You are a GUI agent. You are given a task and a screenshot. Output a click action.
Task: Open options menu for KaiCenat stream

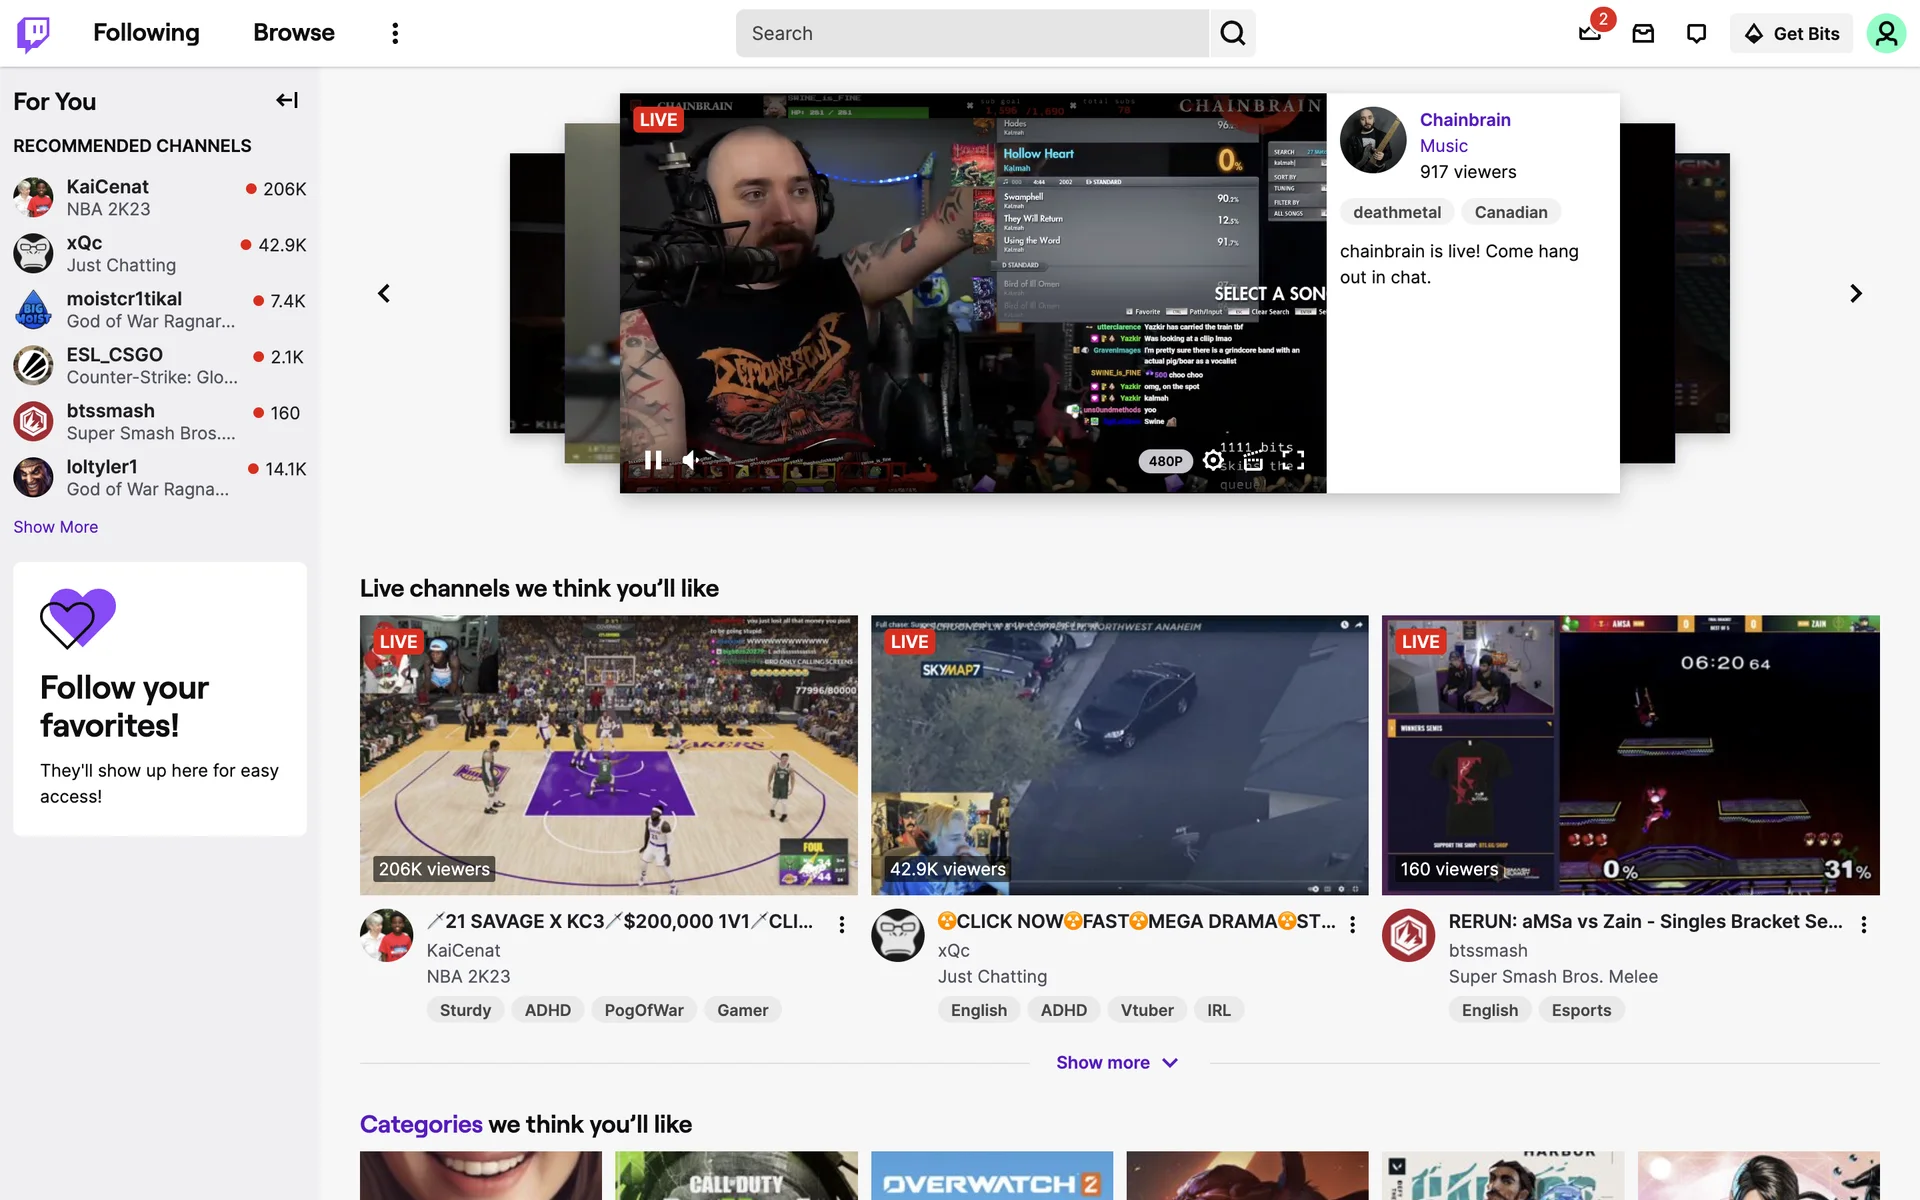pos(842,924)
